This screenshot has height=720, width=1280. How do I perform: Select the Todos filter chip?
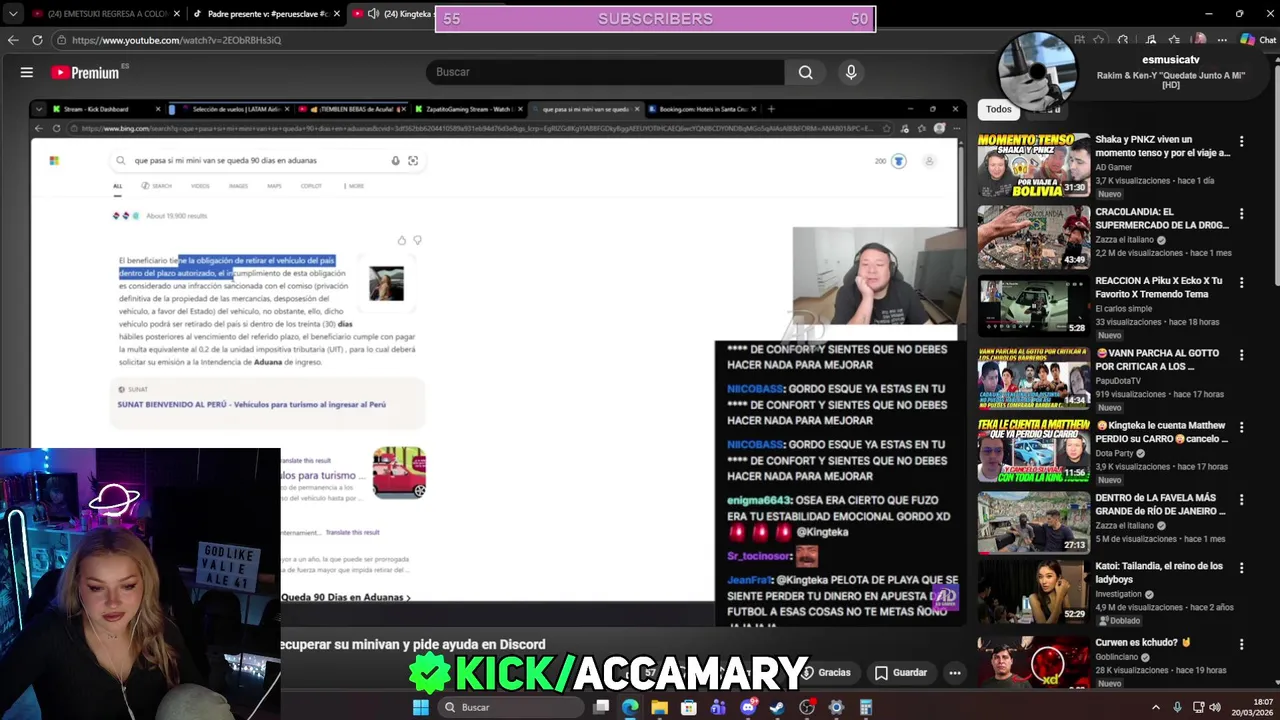[998, 109]
